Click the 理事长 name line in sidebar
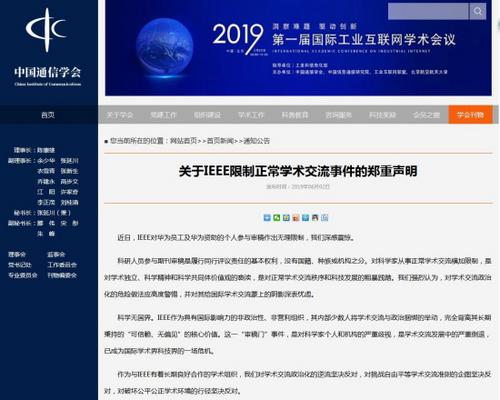The width and height of the screenshot is (500, 400). pyautogui.click(x=34, y=150)
